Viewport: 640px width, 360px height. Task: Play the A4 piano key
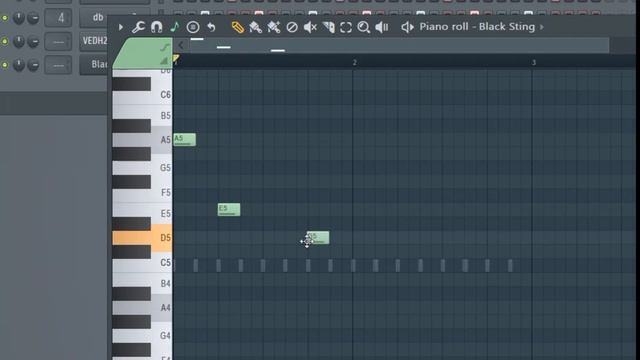pos(142,308)
